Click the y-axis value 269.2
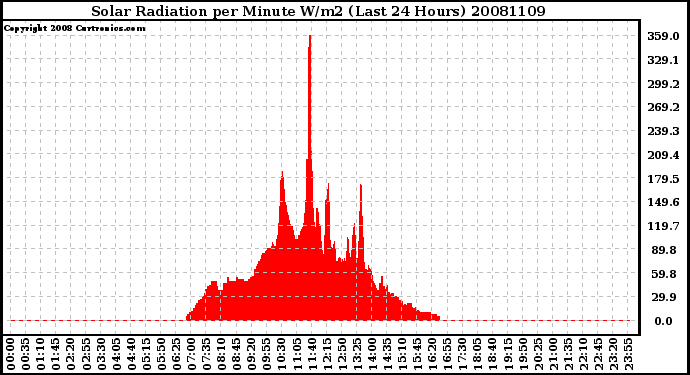The height and width of the screenshot is (375, 690). coord(663,107)
